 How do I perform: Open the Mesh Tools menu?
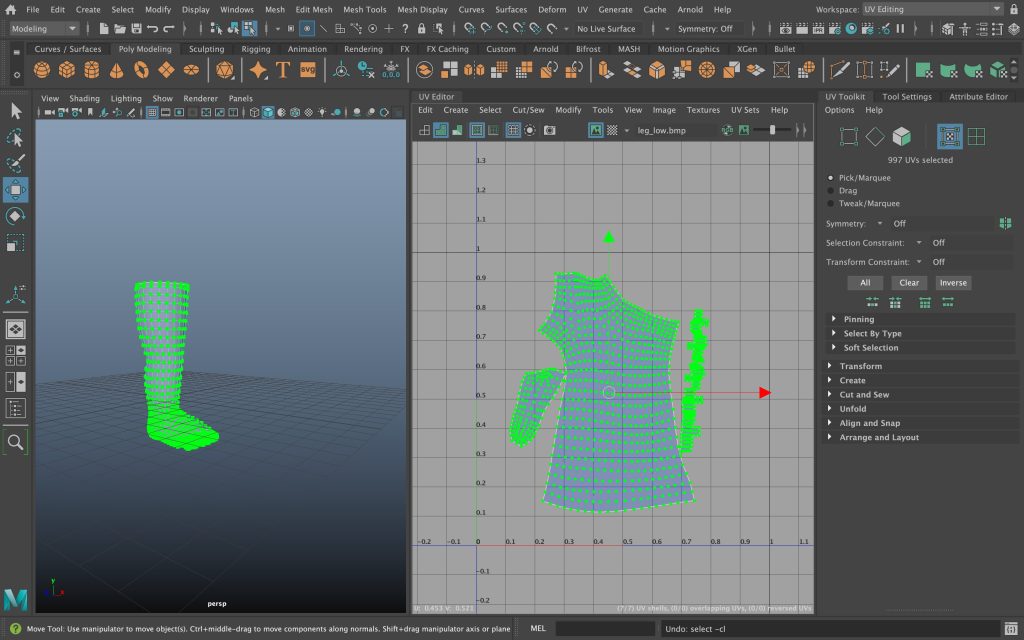click(364, 10)
